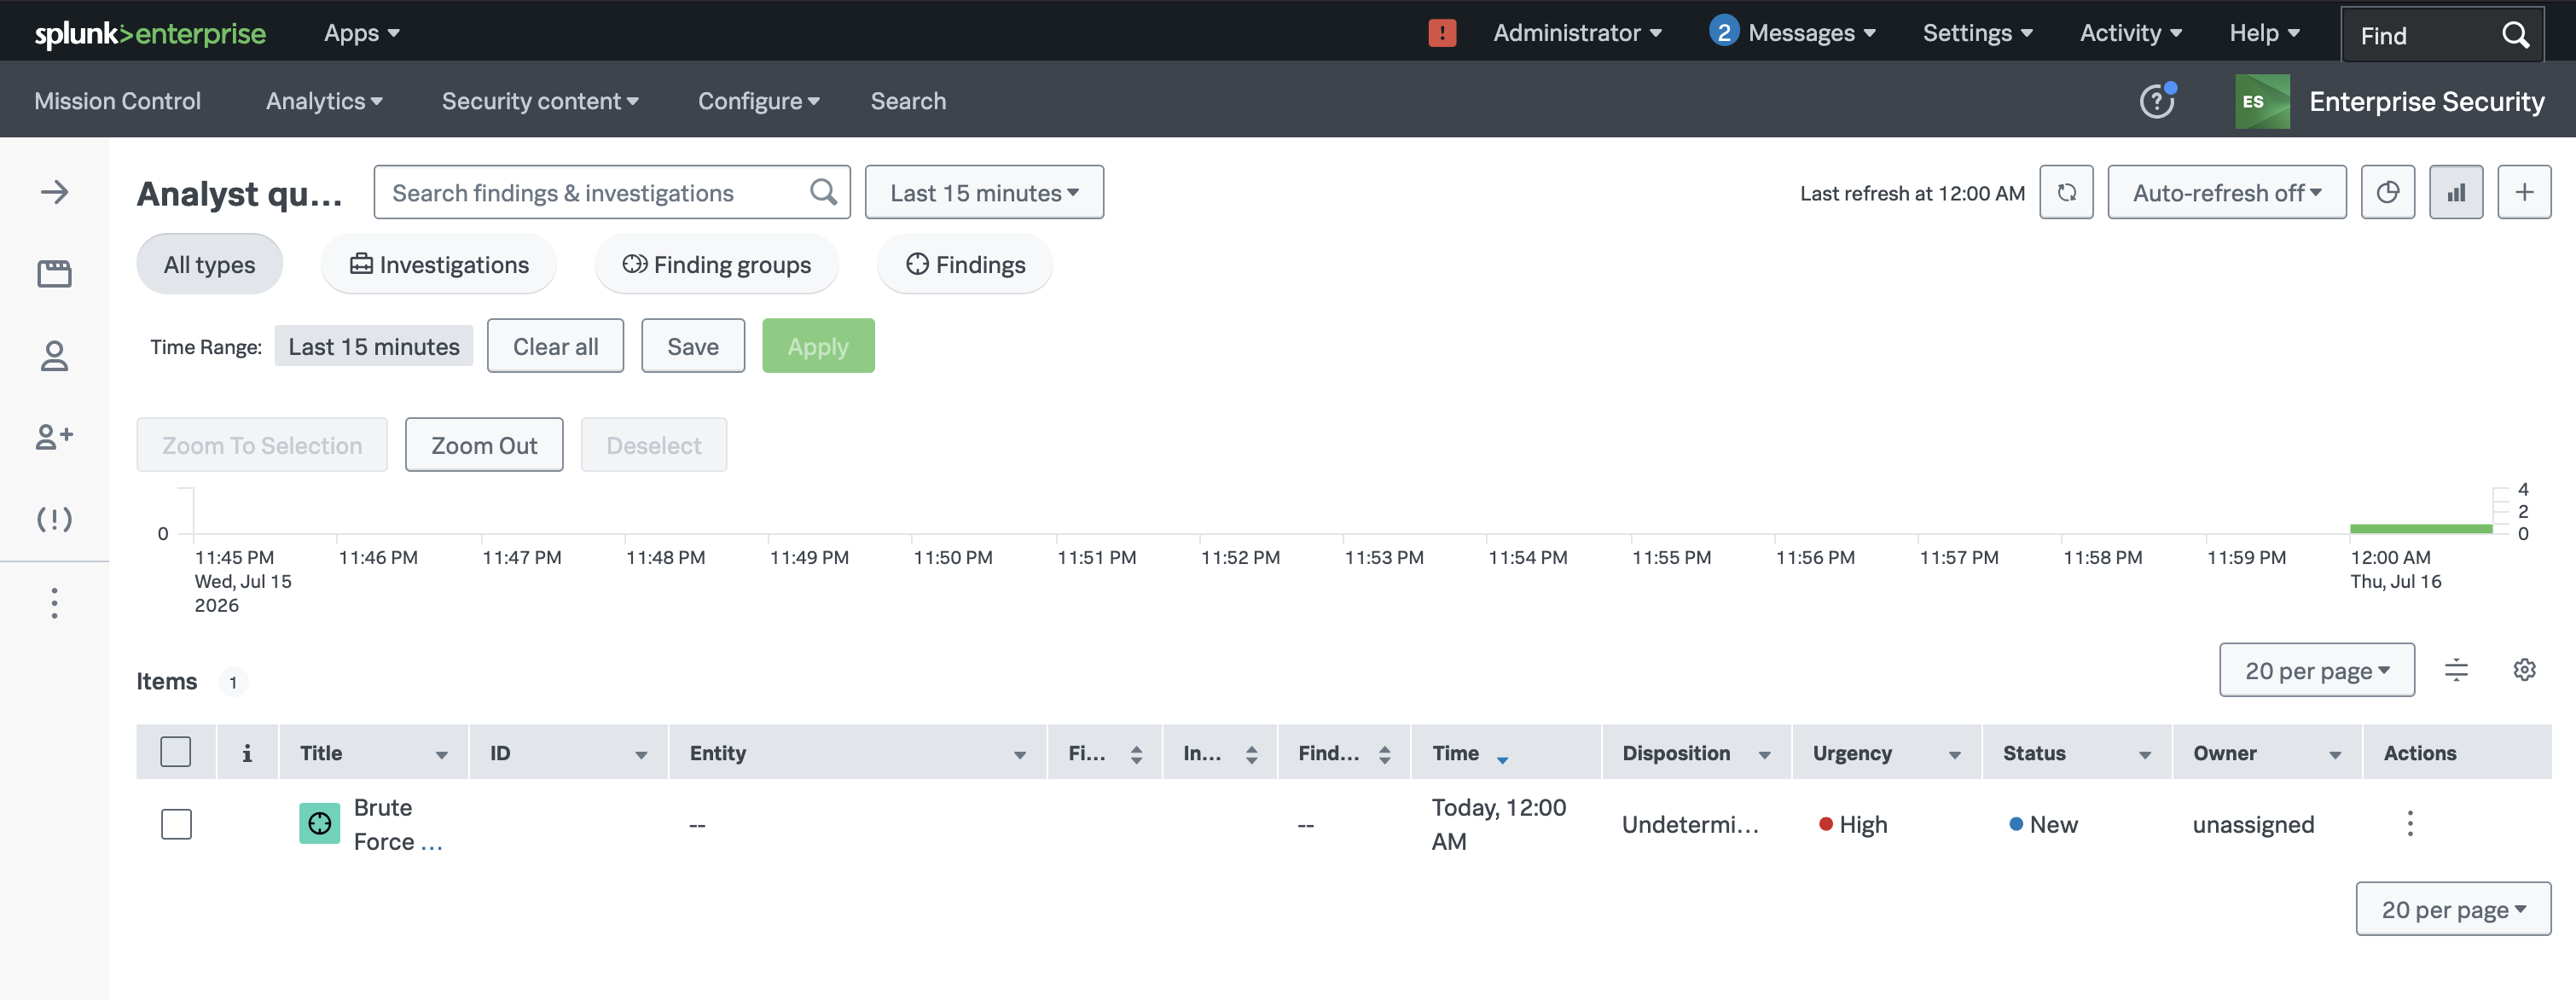Click the Save button

point(692,346)
